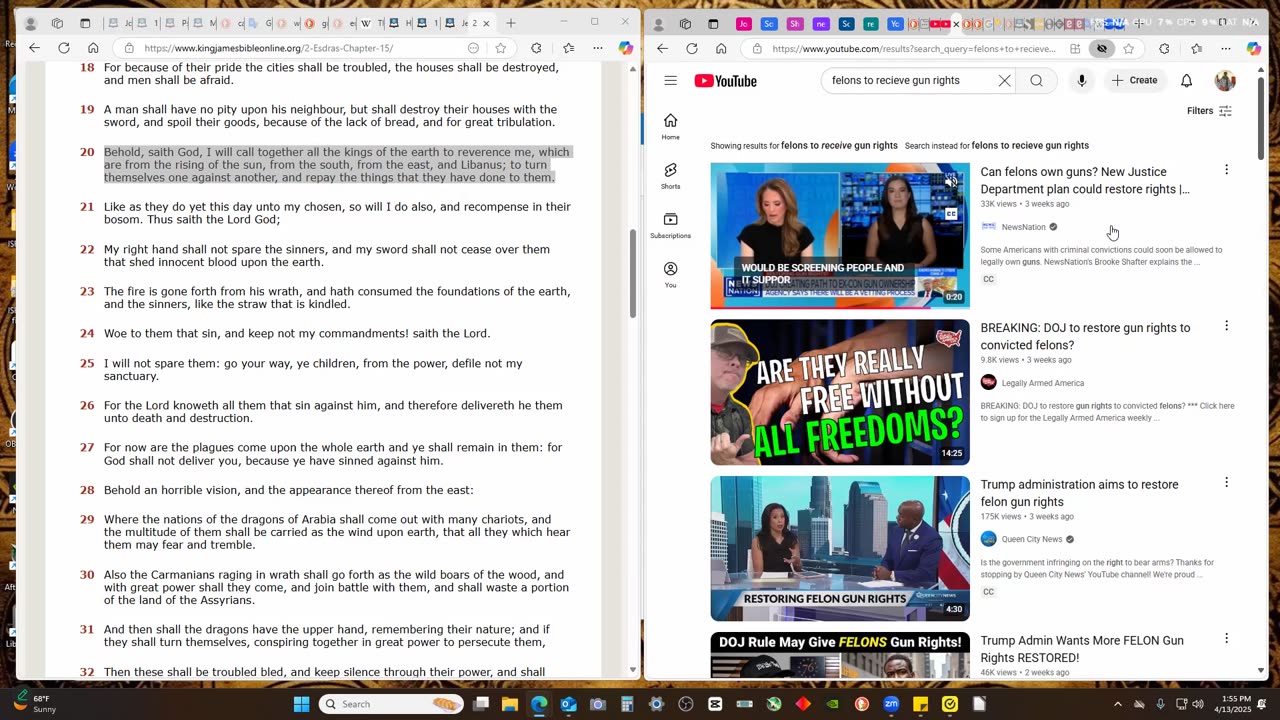This screenshot has width=1280, height=720.
Task: Go to the YouTube logo homepage
Action: [x=725, y=81]
